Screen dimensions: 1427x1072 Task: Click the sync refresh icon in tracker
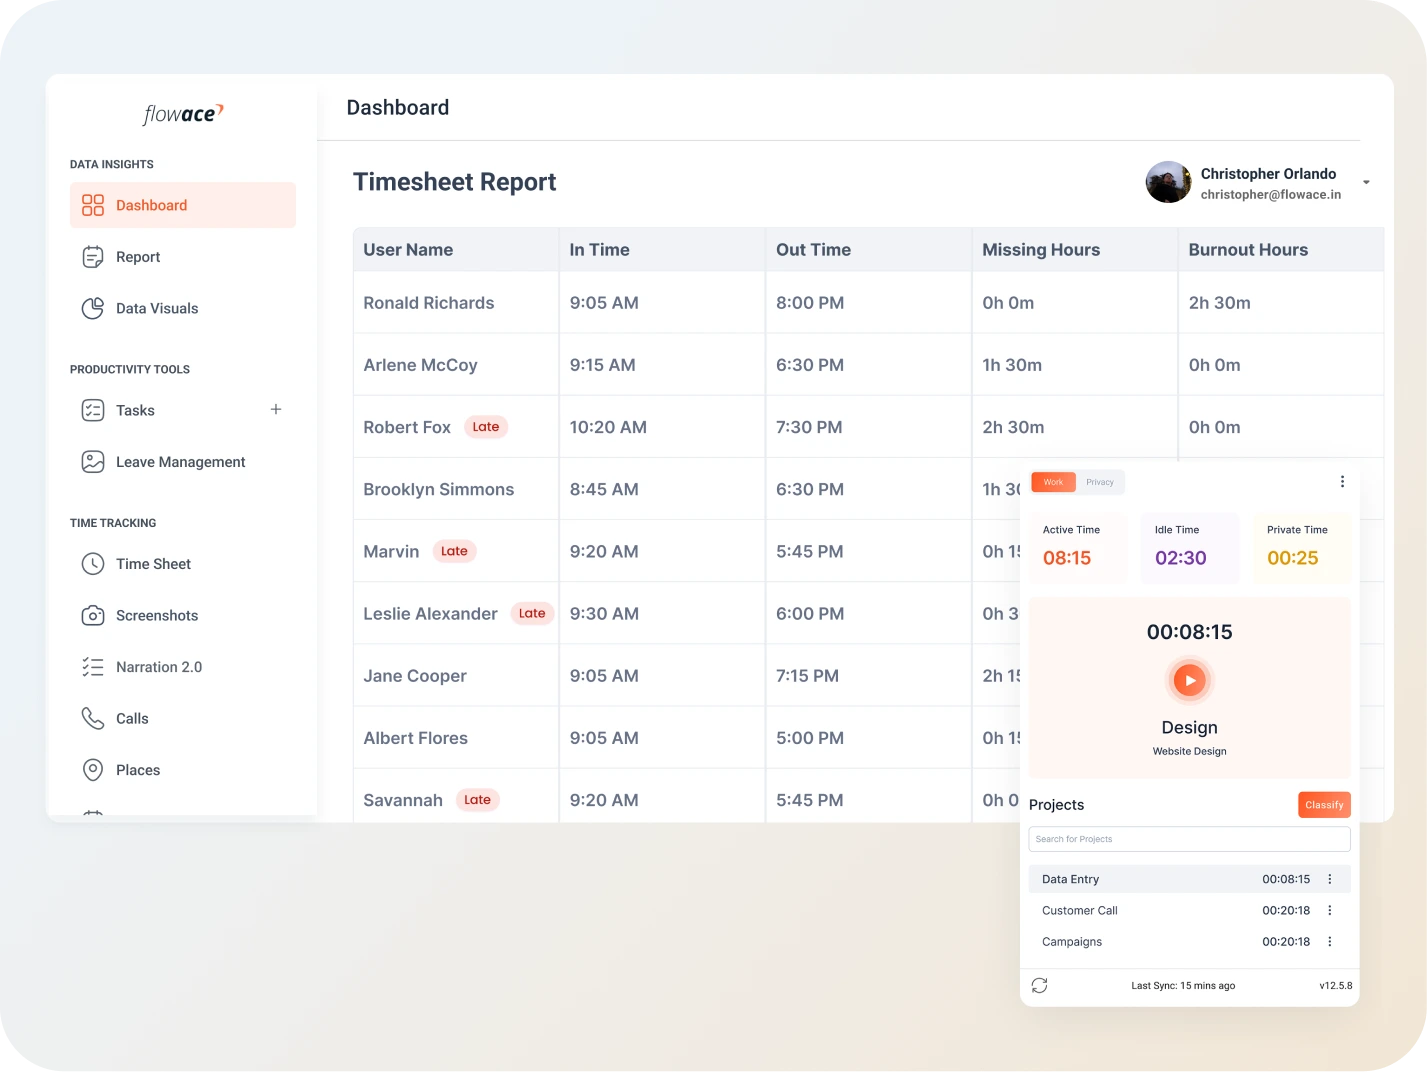(1040, 985)
